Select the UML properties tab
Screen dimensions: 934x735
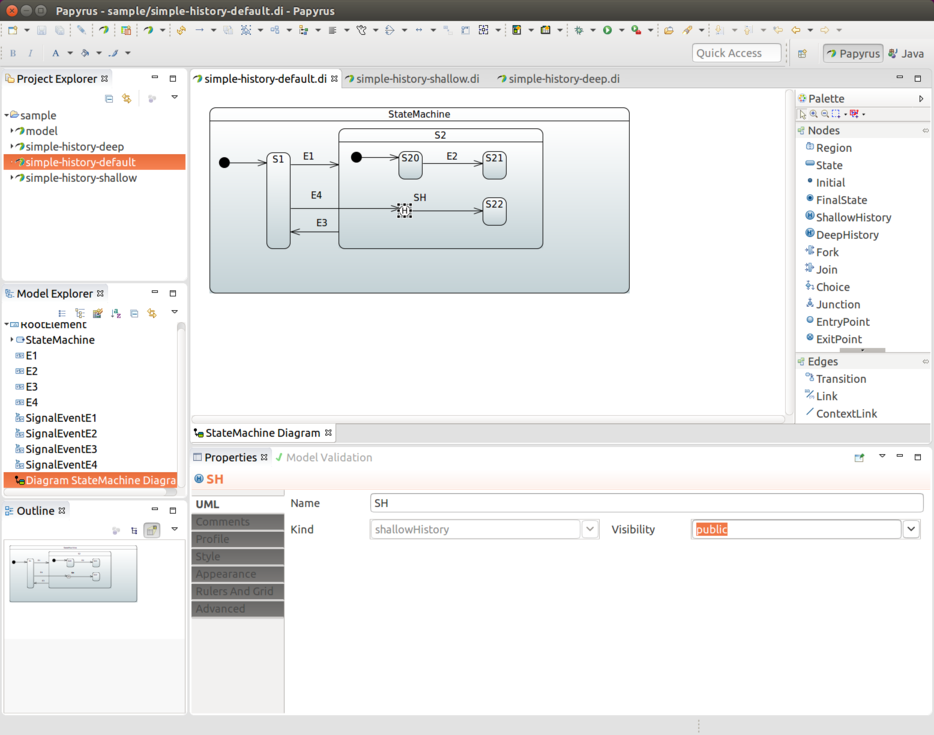[x=238, y=504]
